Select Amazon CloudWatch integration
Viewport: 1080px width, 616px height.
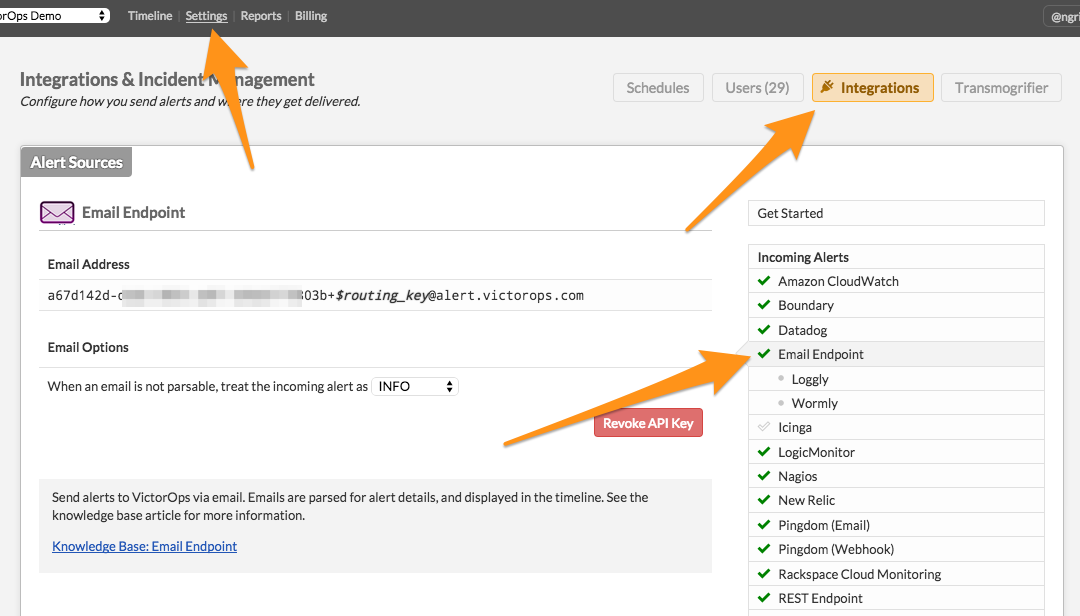[x=896, y=280]
